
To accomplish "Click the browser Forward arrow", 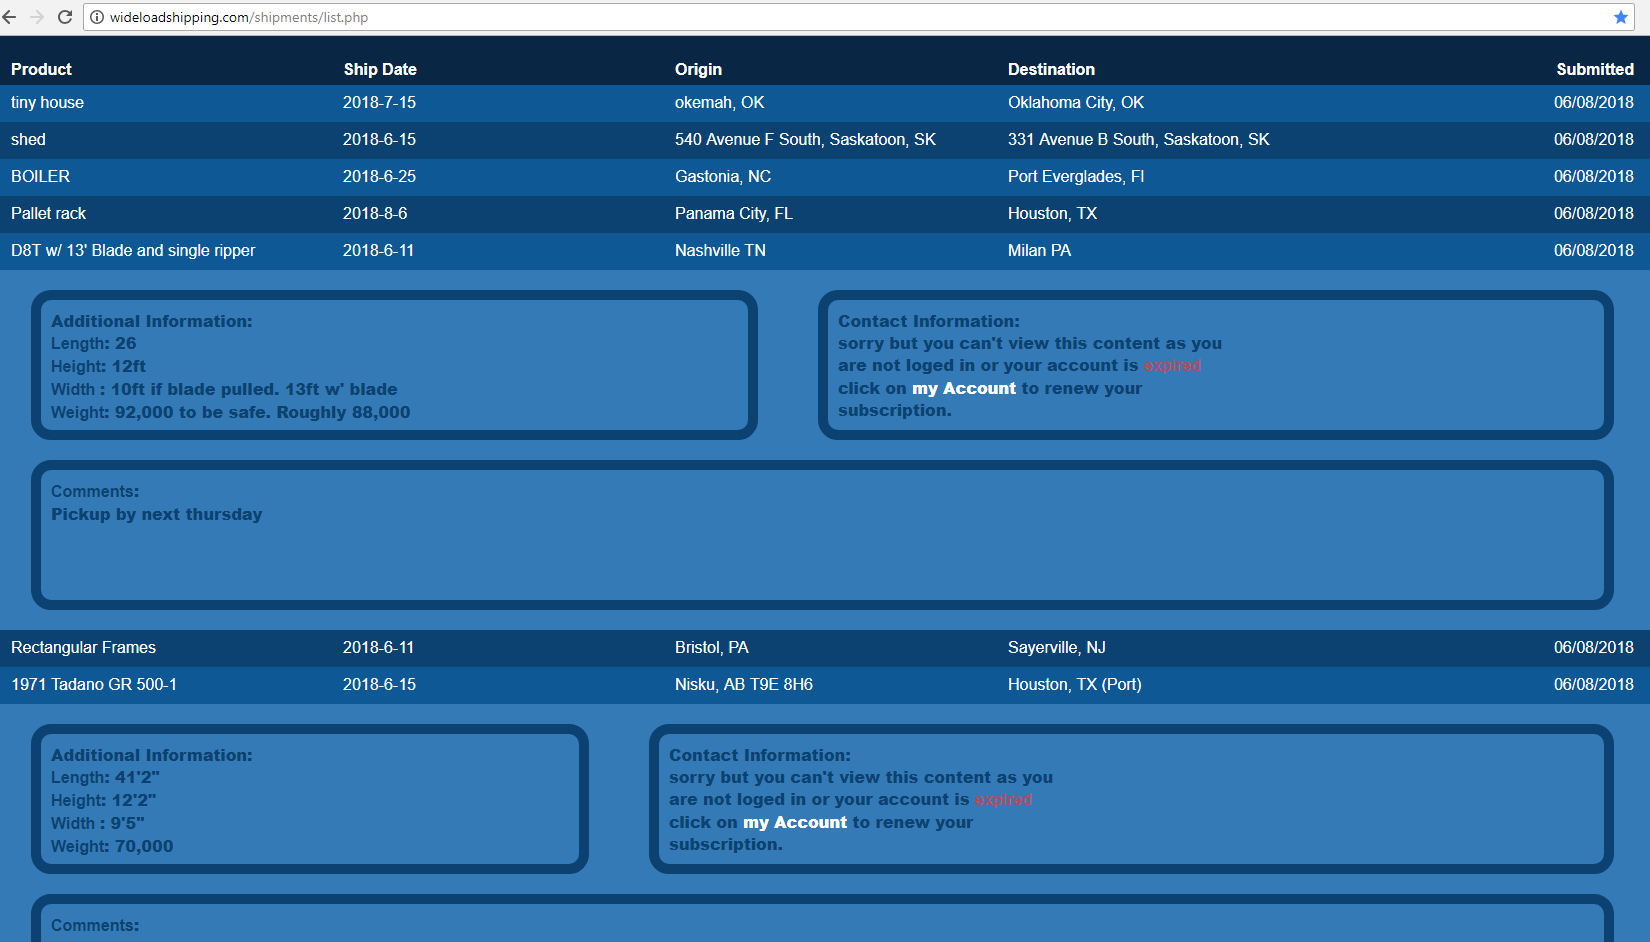I will (37, 17).
